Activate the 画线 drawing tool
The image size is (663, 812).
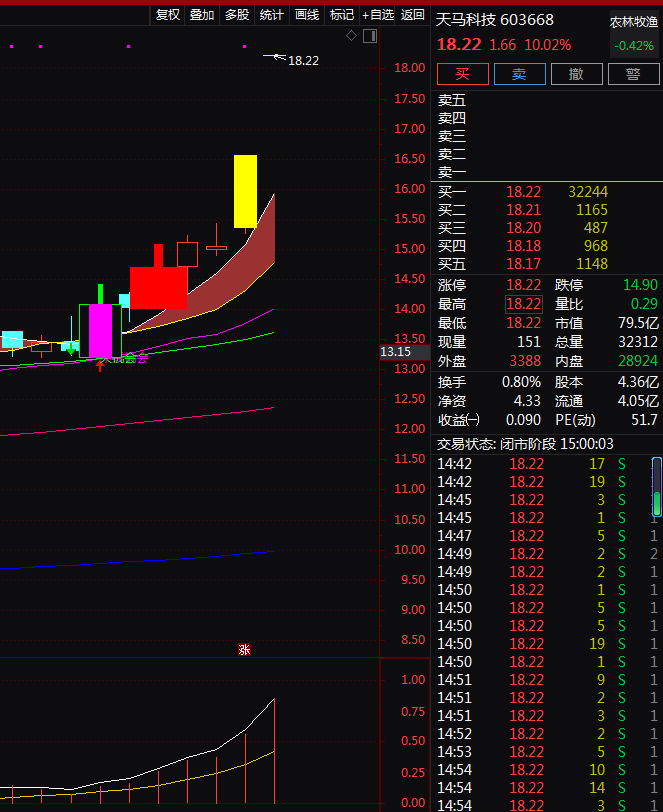tap(307, 15)
